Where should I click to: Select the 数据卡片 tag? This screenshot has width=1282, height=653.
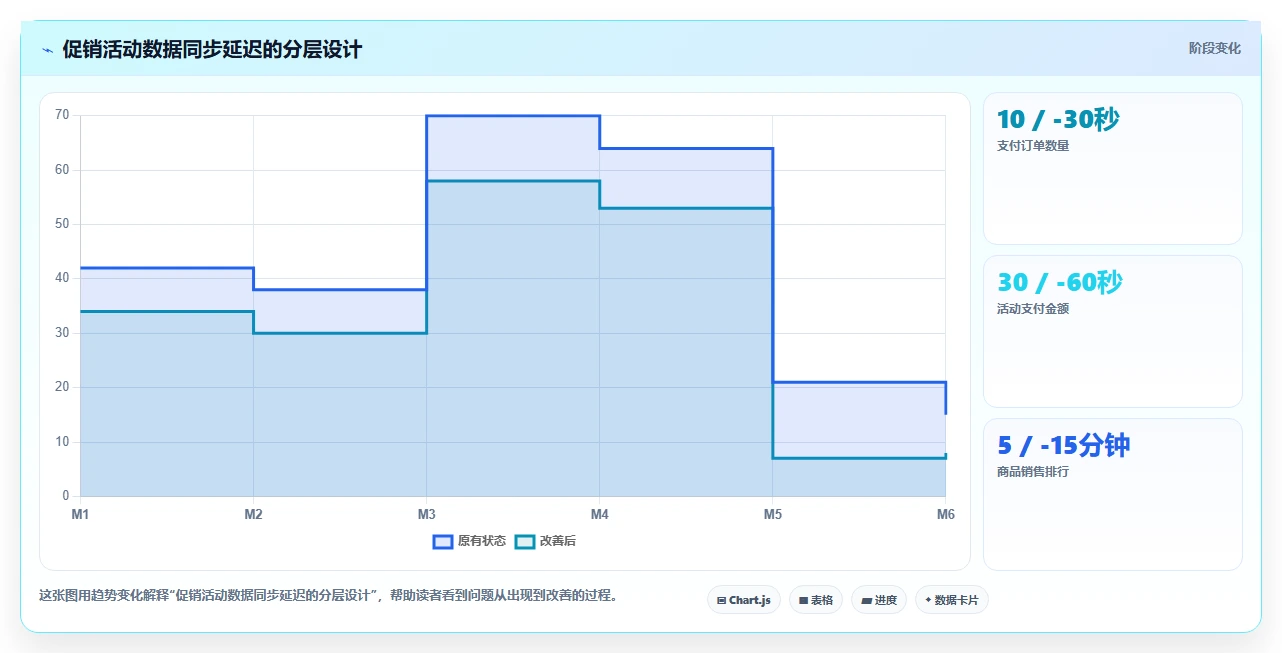tap(951, 600)
